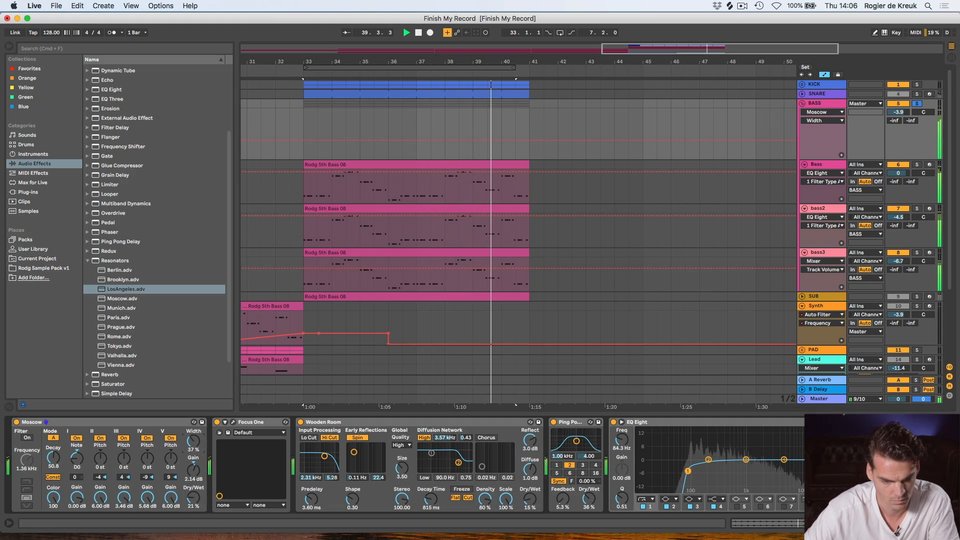The height and width of the screenshot is (540, 960).
Task: Select the Blue collection
Action: [x=23, y=107]
